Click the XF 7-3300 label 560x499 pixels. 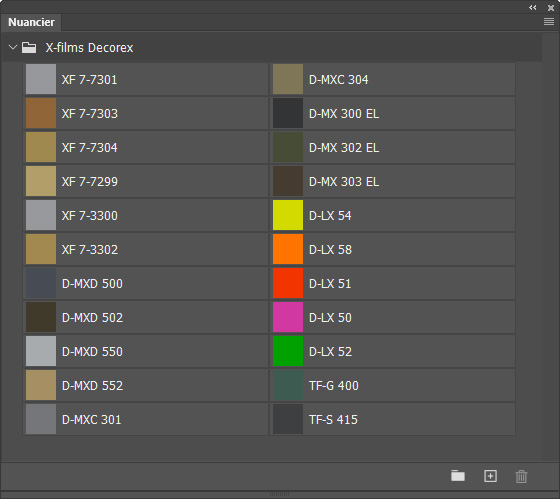coord(89,215)
